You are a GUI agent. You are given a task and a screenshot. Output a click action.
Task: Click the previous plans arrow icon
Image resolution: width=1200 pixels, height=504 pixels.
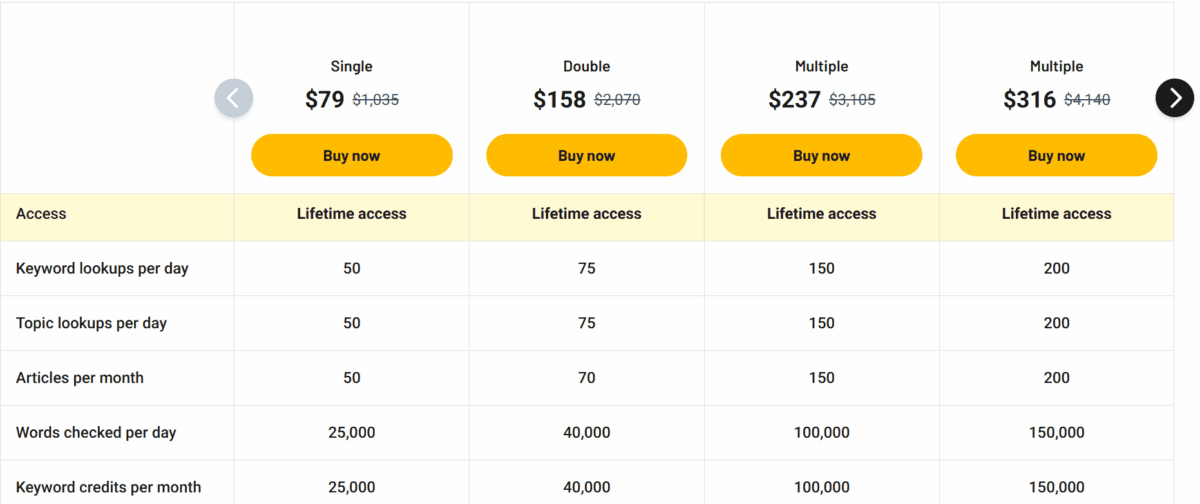tap(234, 98)
